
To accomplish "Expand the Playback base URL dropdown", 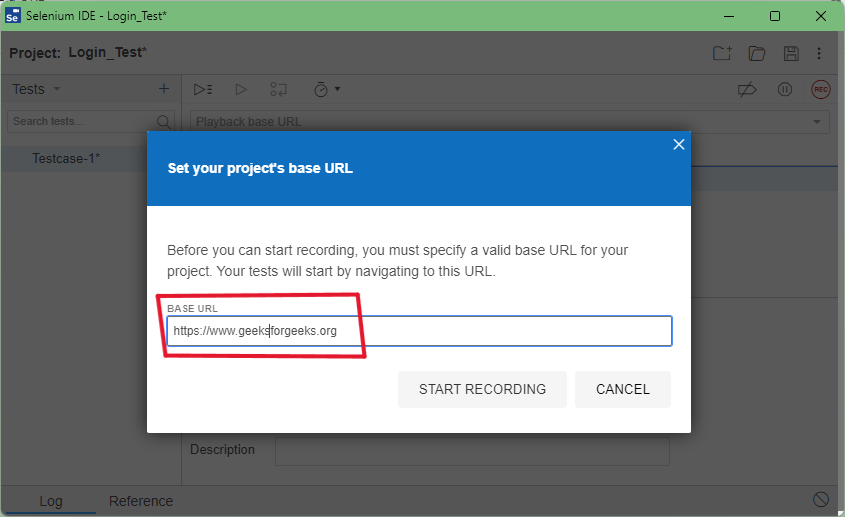I will 818,122.
